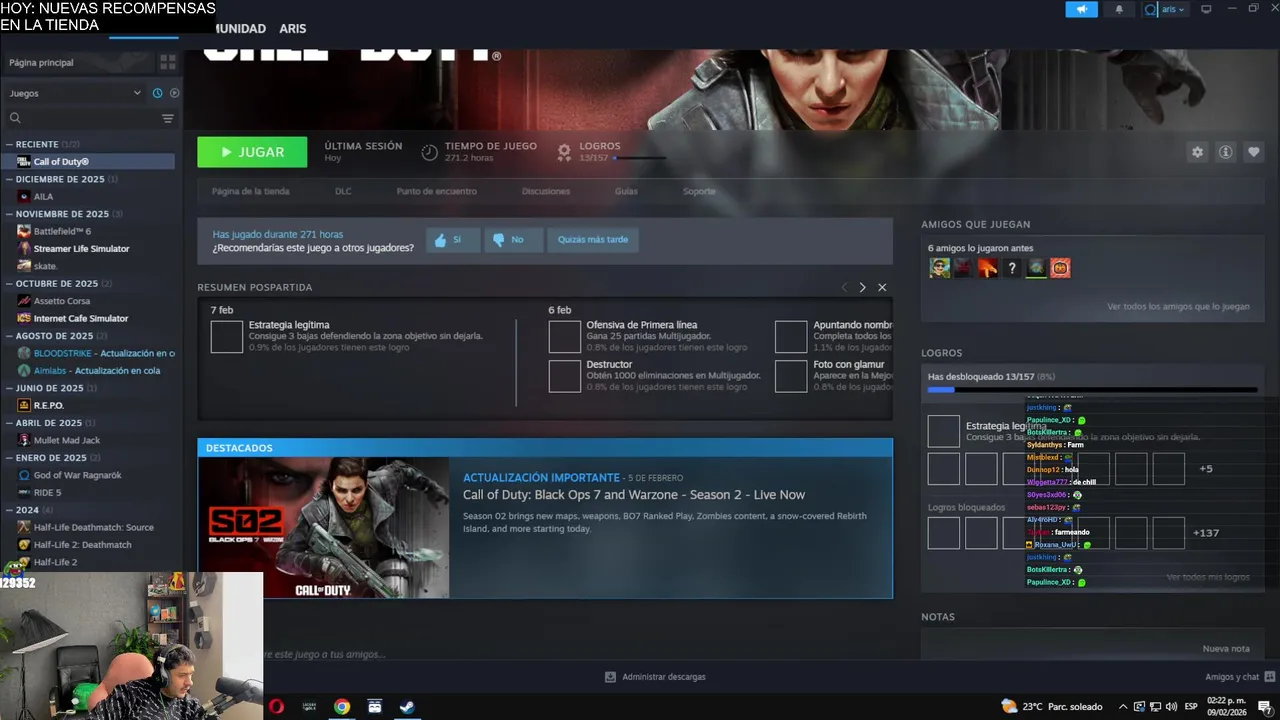Open the first friend avatar with sunglasses

939,268
